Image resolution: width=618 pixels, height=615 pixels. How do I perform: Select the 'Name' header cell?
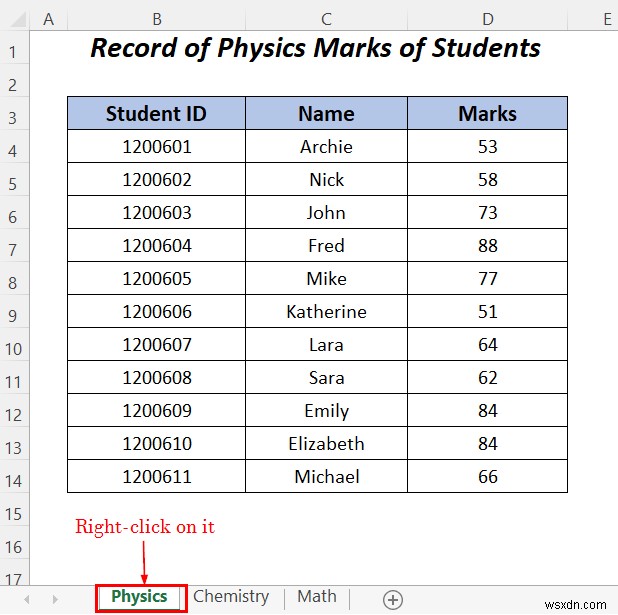point(326,114)
